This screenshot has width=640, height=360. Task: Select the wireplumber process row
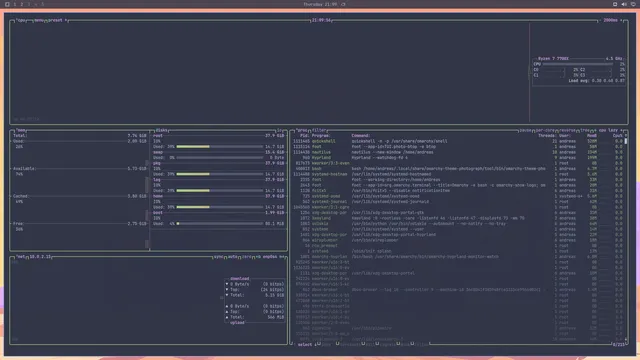458,240
